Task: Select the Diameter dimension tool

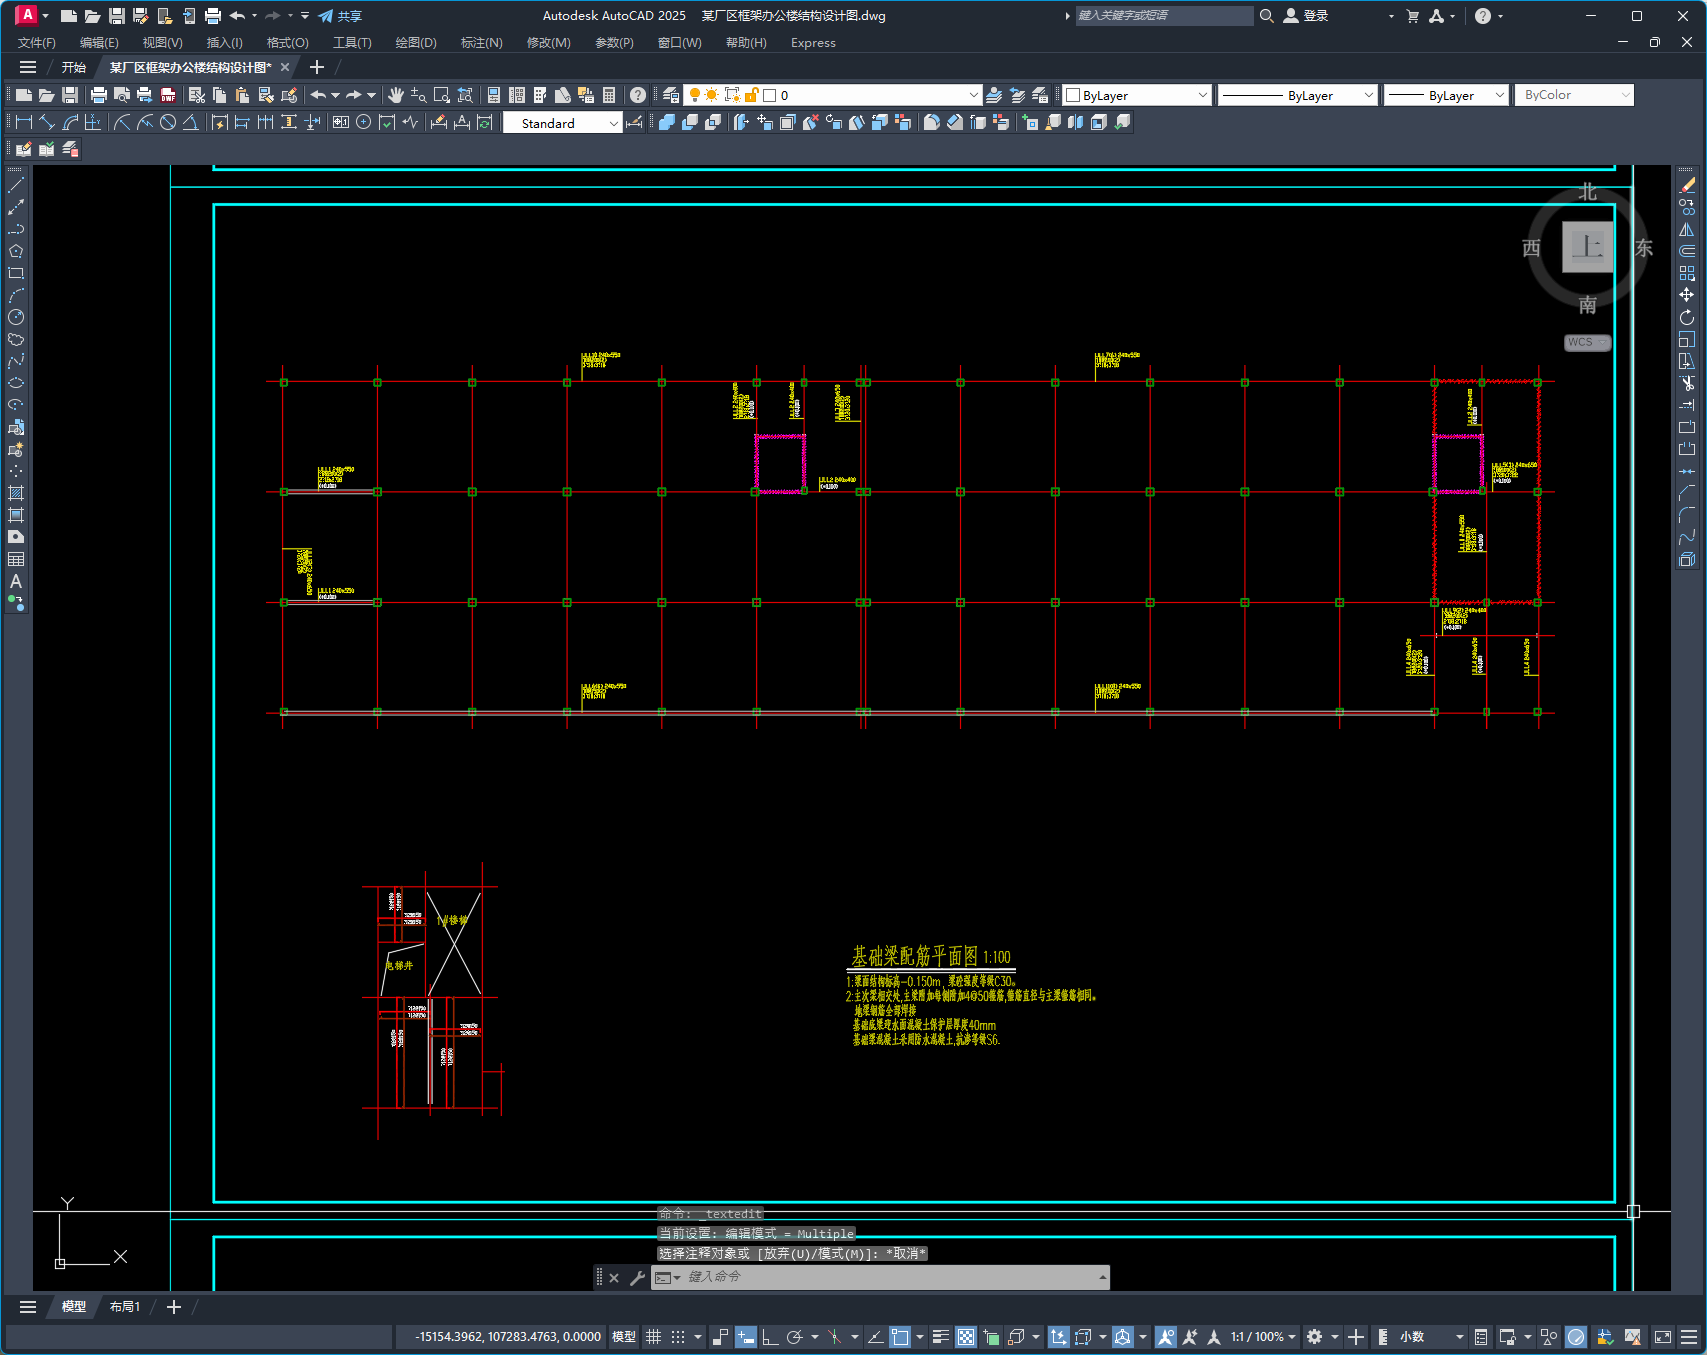Action: pyautogui.click(x=168, y=122)
